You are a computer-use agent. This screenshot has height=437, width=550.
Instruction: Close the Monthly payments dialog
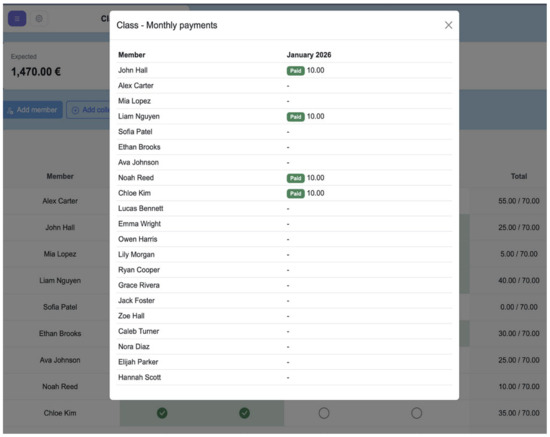448,25
